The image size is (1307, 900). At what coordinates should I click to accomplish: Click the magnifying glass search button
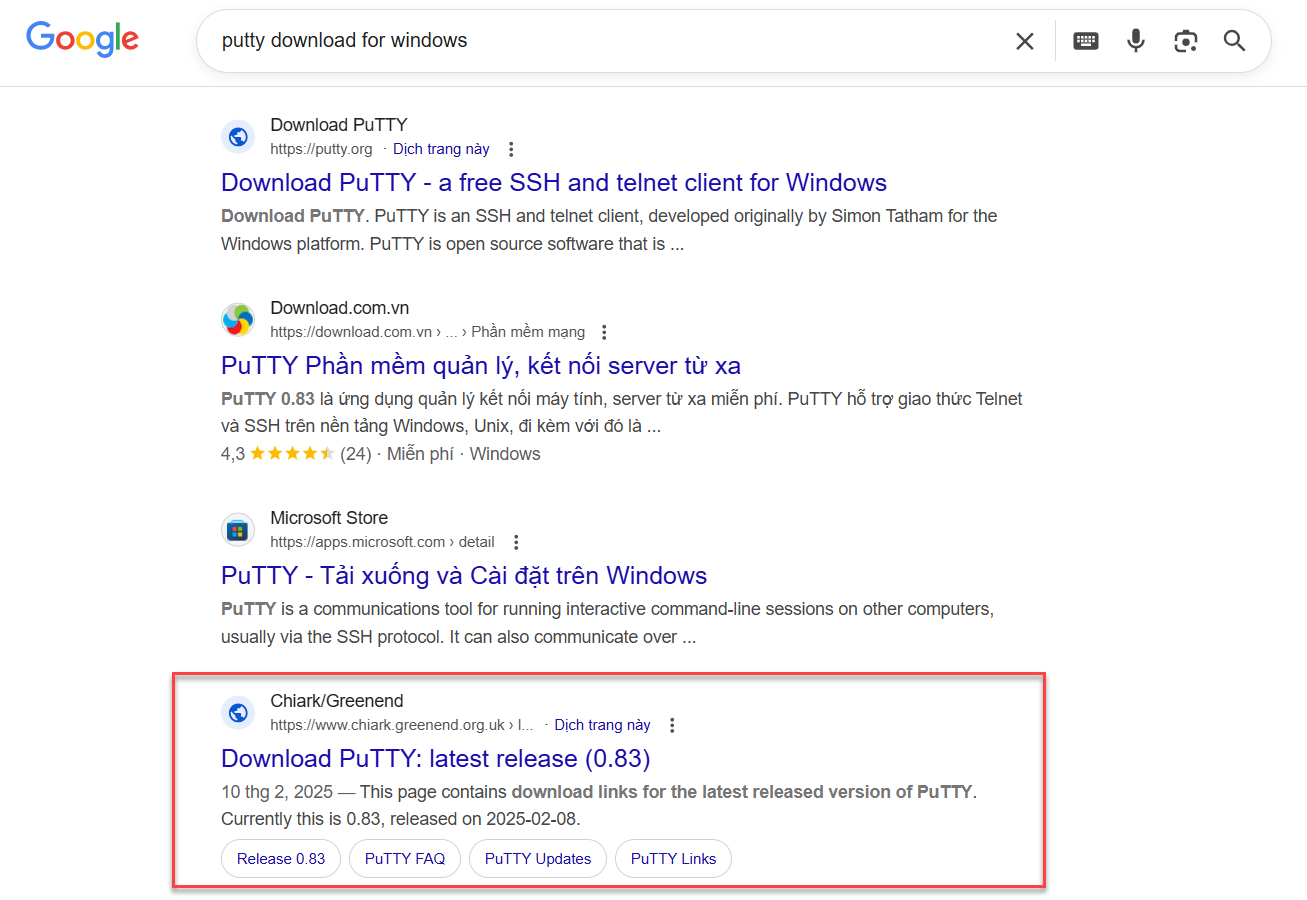(1235, 41)
